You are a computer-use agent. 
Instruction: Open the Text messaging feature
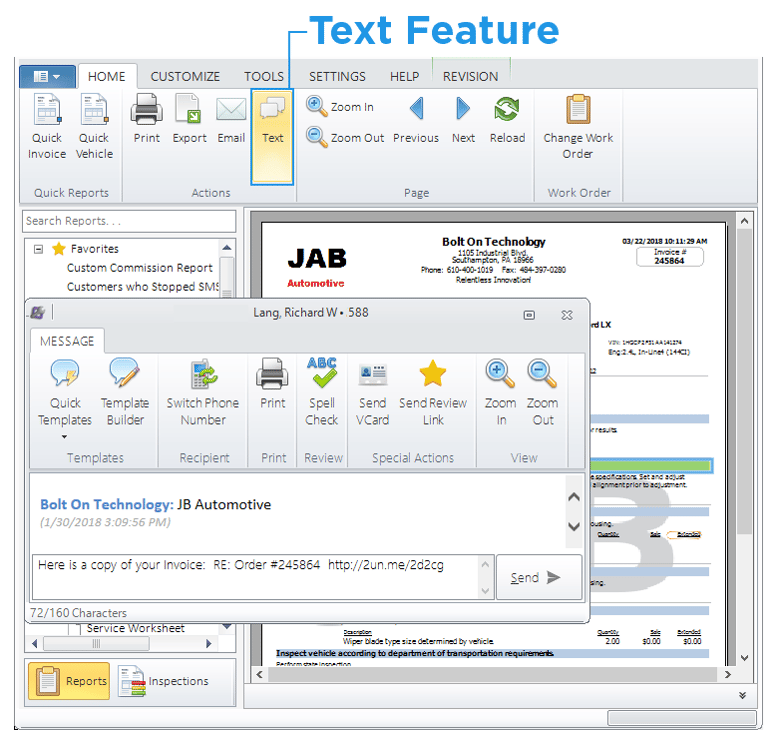(272, 137)
